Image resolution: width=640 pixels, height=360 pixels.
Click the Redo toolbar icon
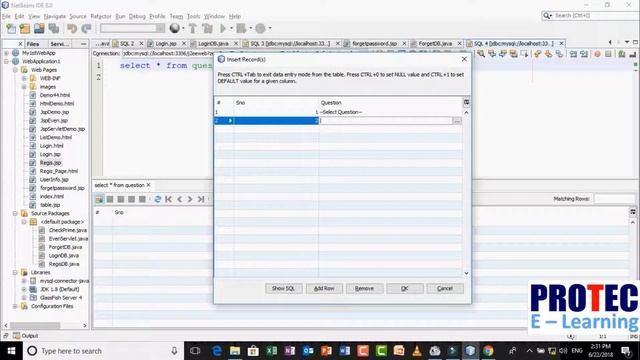86,28
